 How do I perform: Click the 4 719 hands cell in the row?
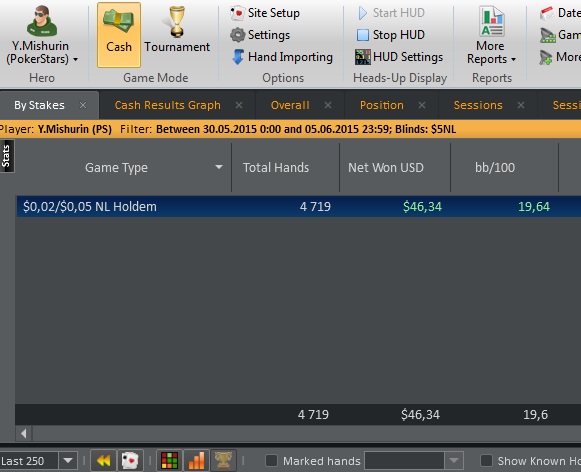click(x=315, y=206)
